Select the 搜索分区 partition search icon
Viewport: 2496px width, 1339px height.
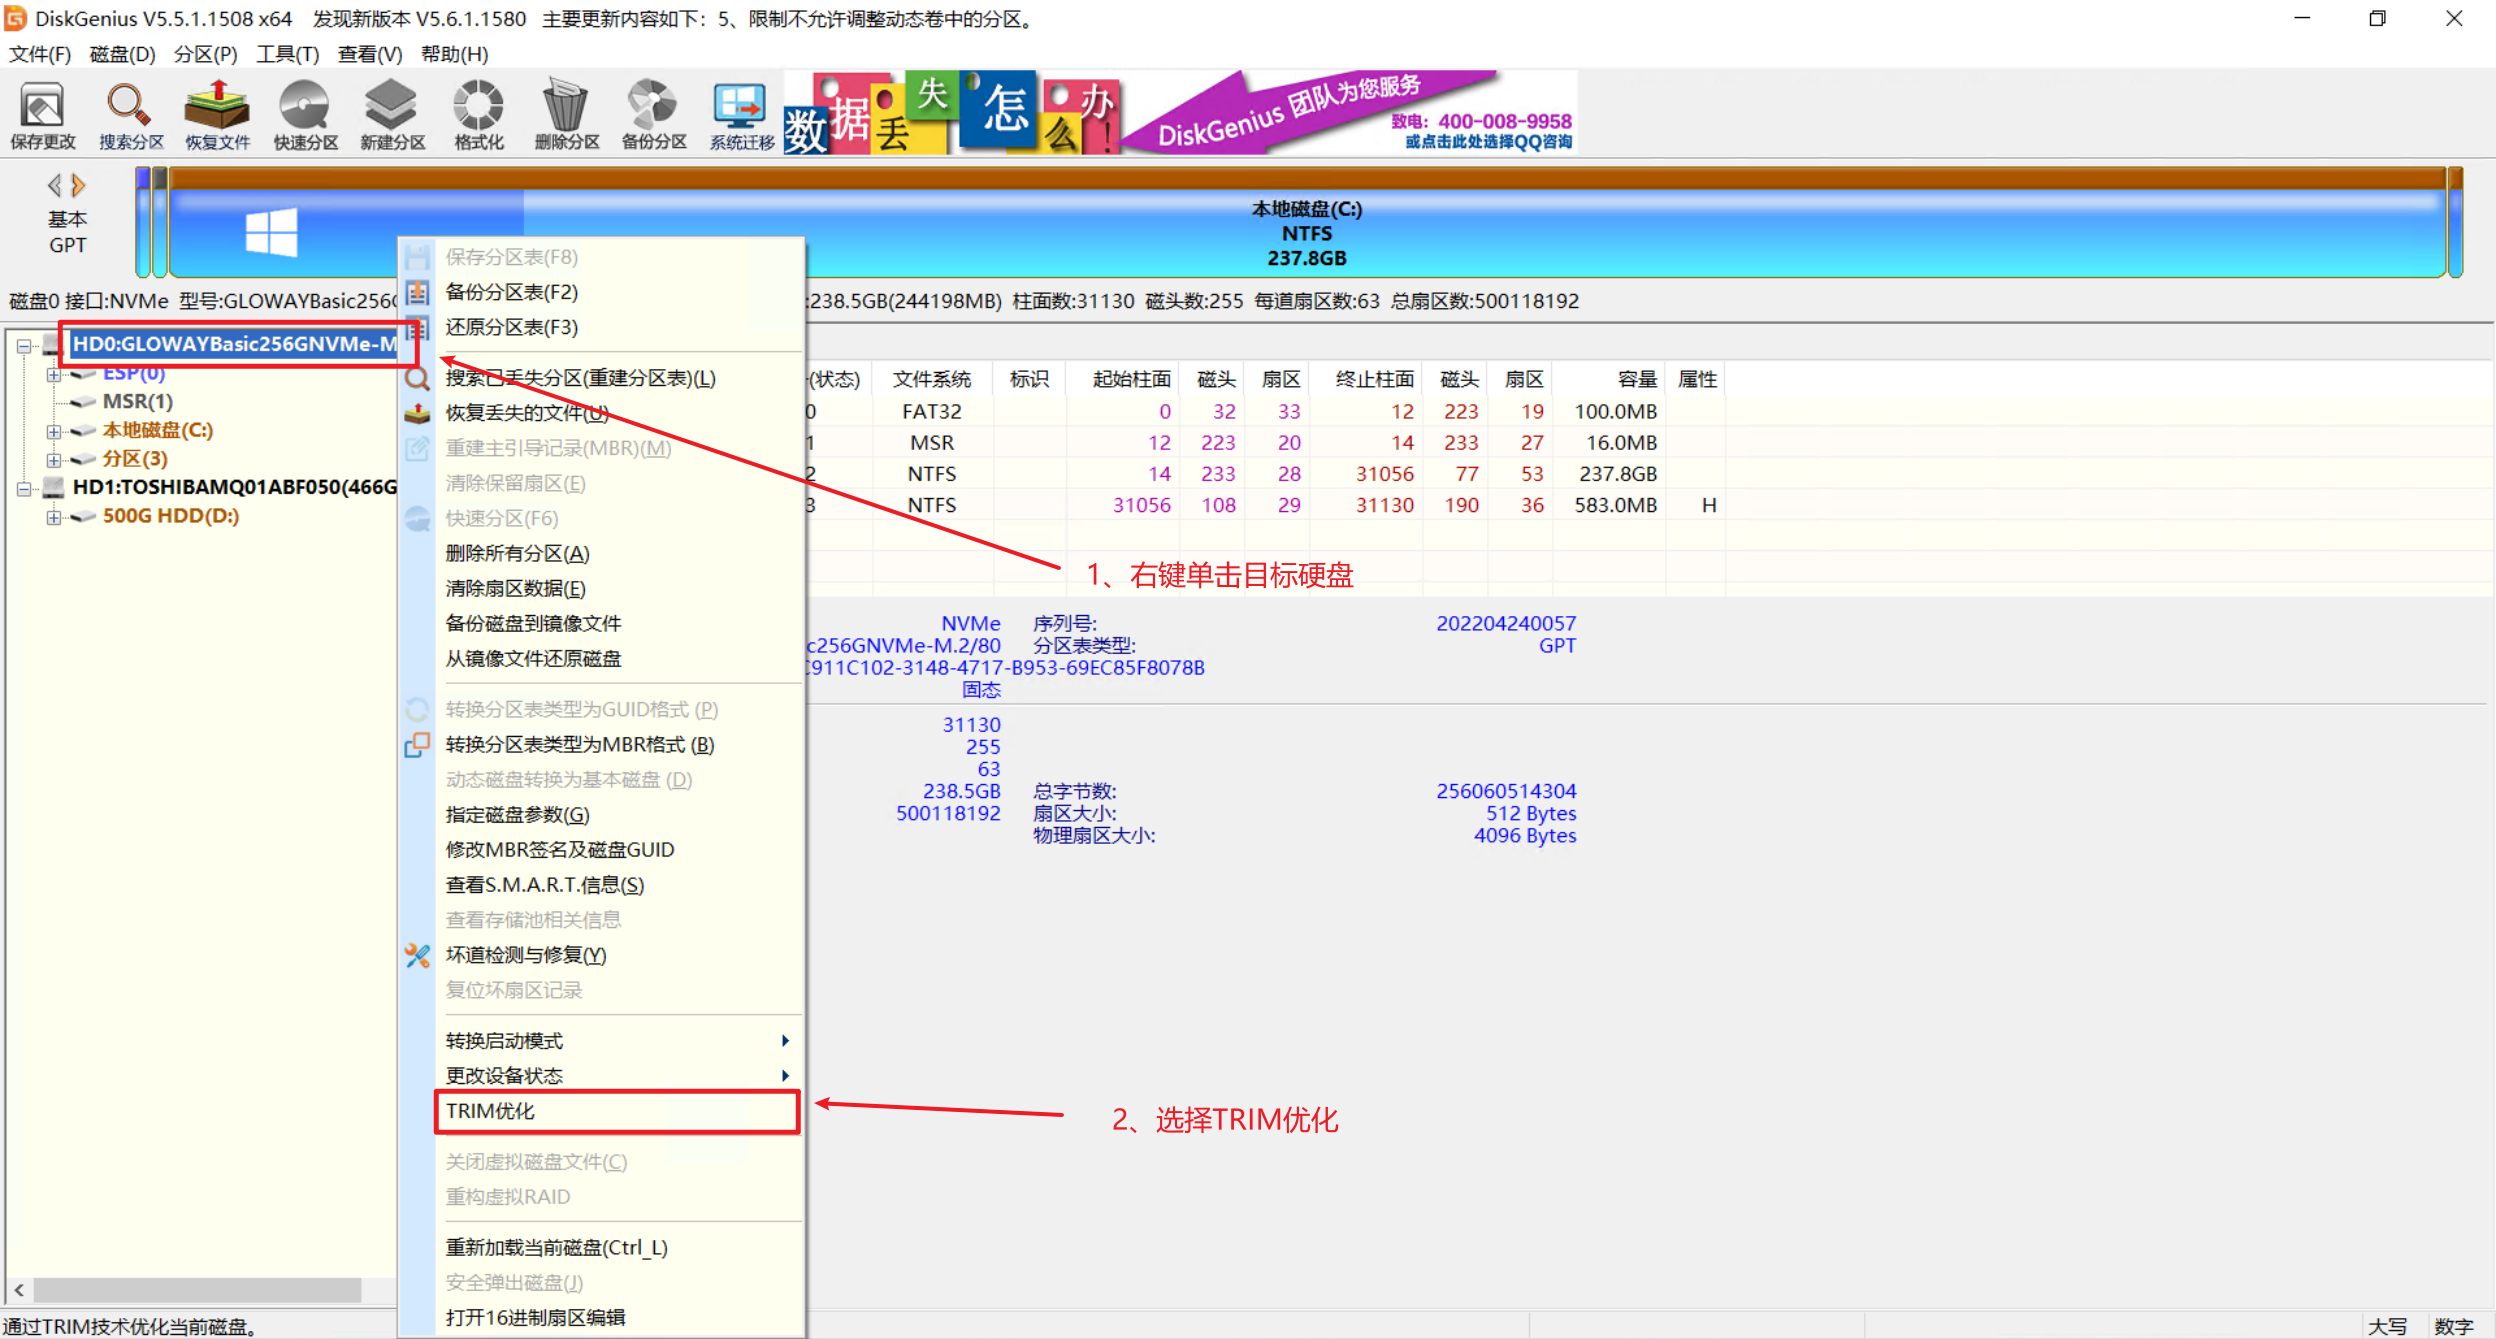click(x=128, y=113)
